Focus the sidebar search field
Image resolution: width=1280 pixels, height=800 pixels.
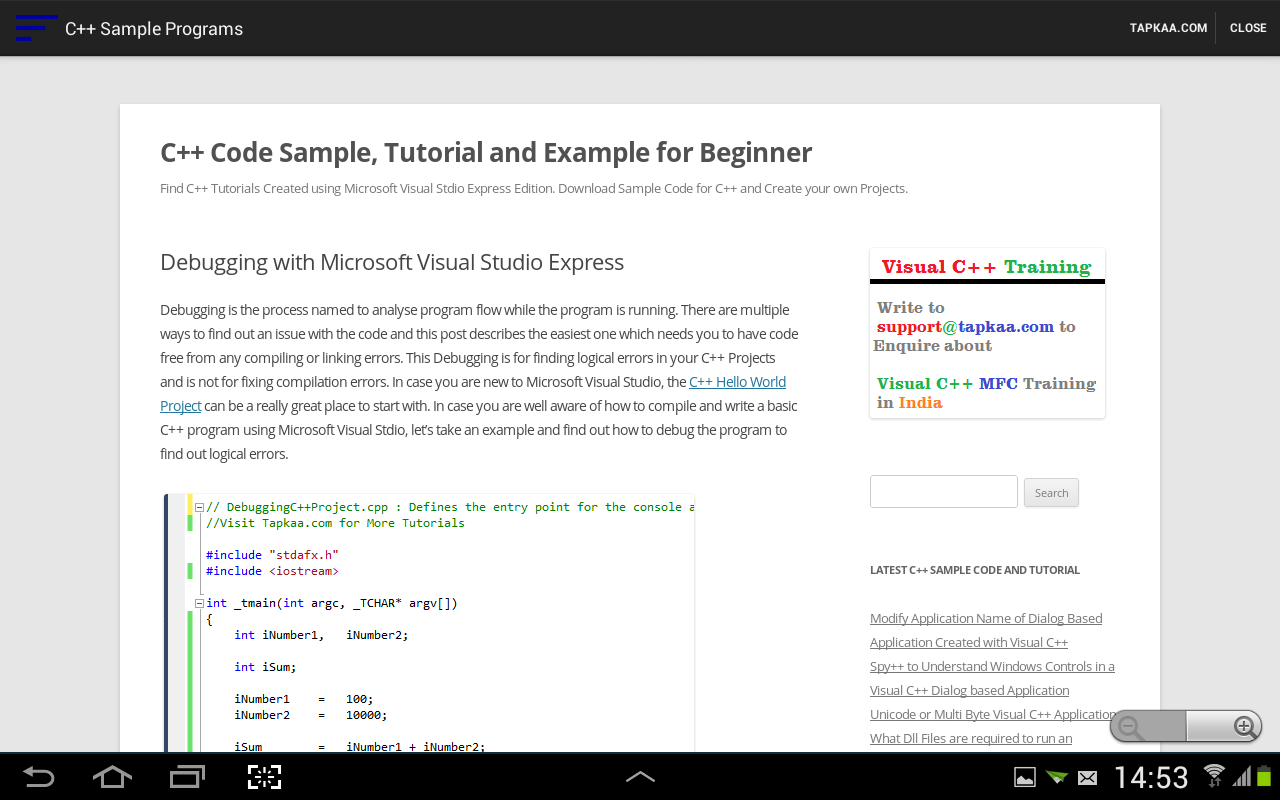click(x=944, y=492)
